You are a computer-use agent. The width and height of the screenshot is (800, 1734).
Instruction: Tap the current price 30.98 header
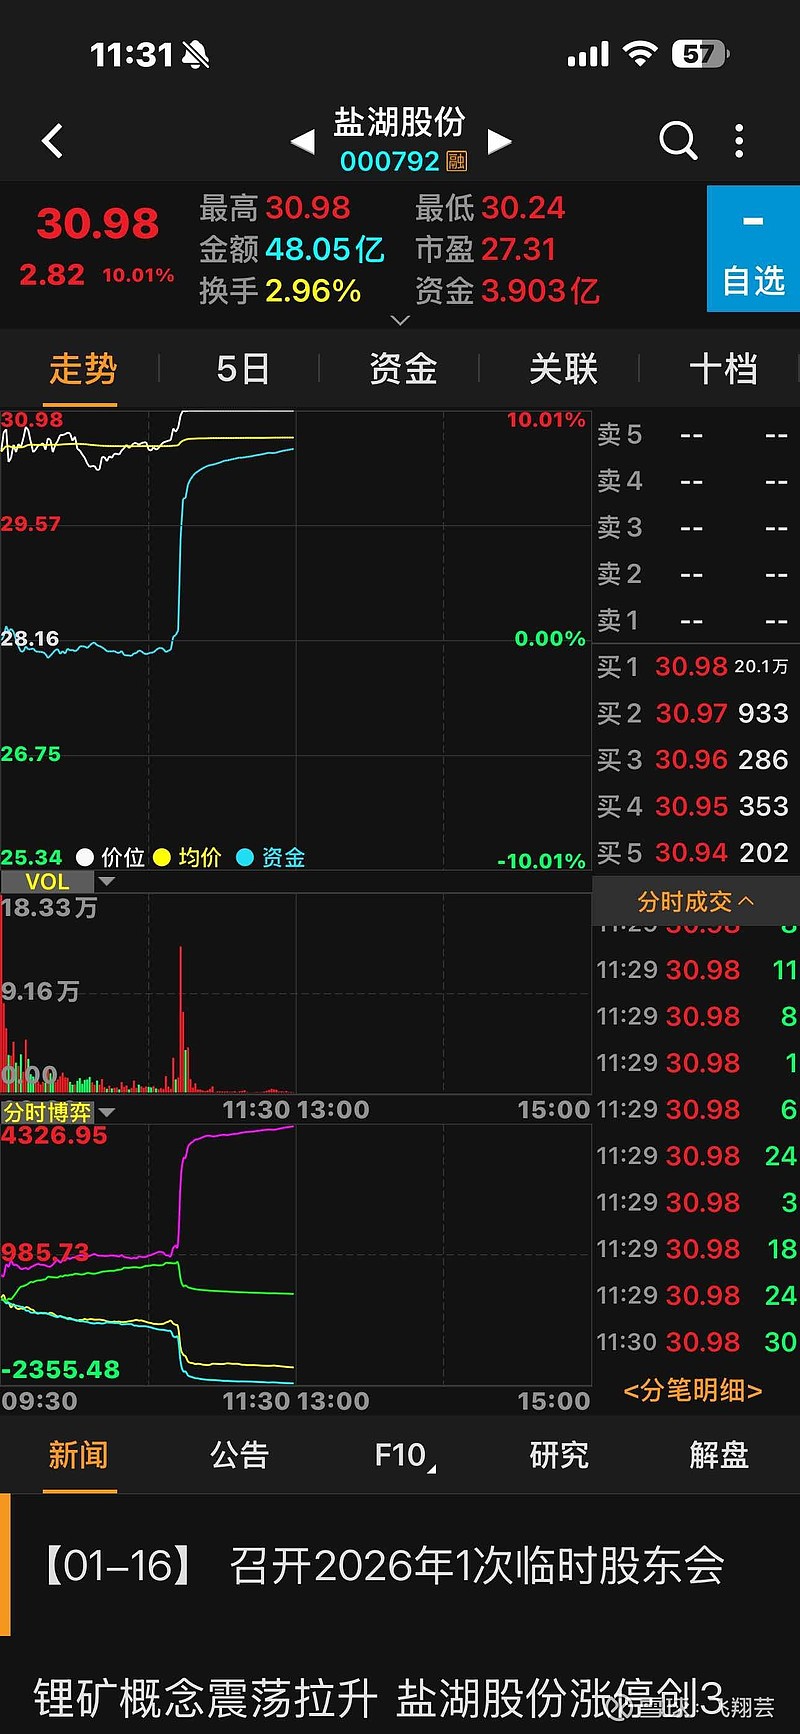(98, 223)
